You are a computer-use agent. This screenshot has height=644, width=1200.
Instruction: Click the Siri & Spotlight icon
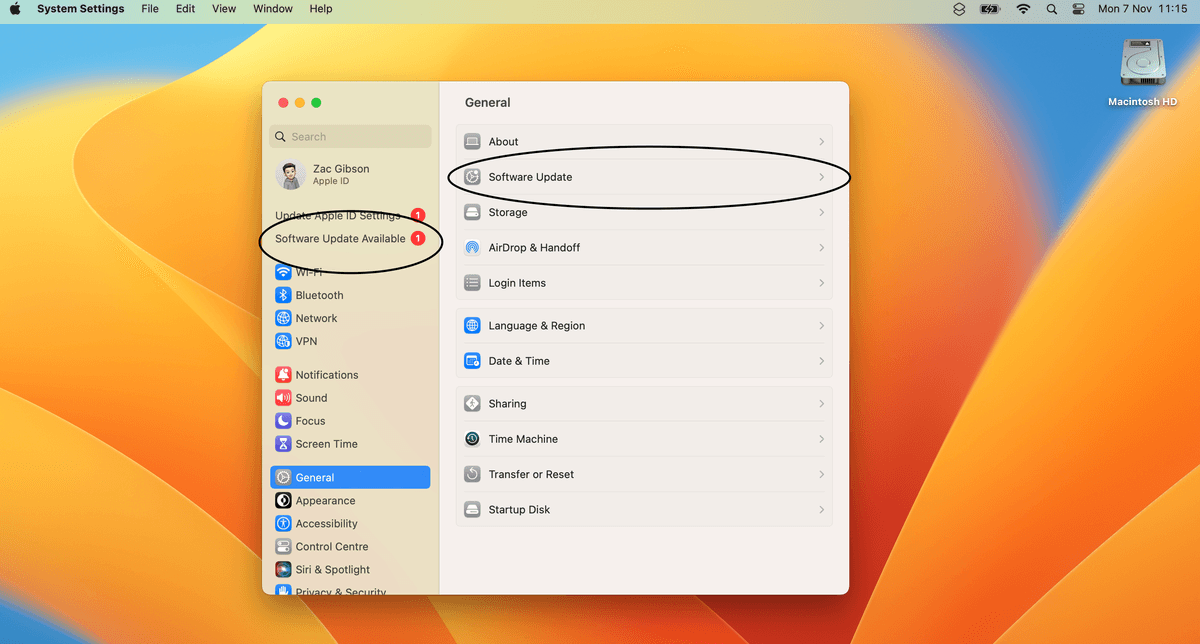coord(283,570)
